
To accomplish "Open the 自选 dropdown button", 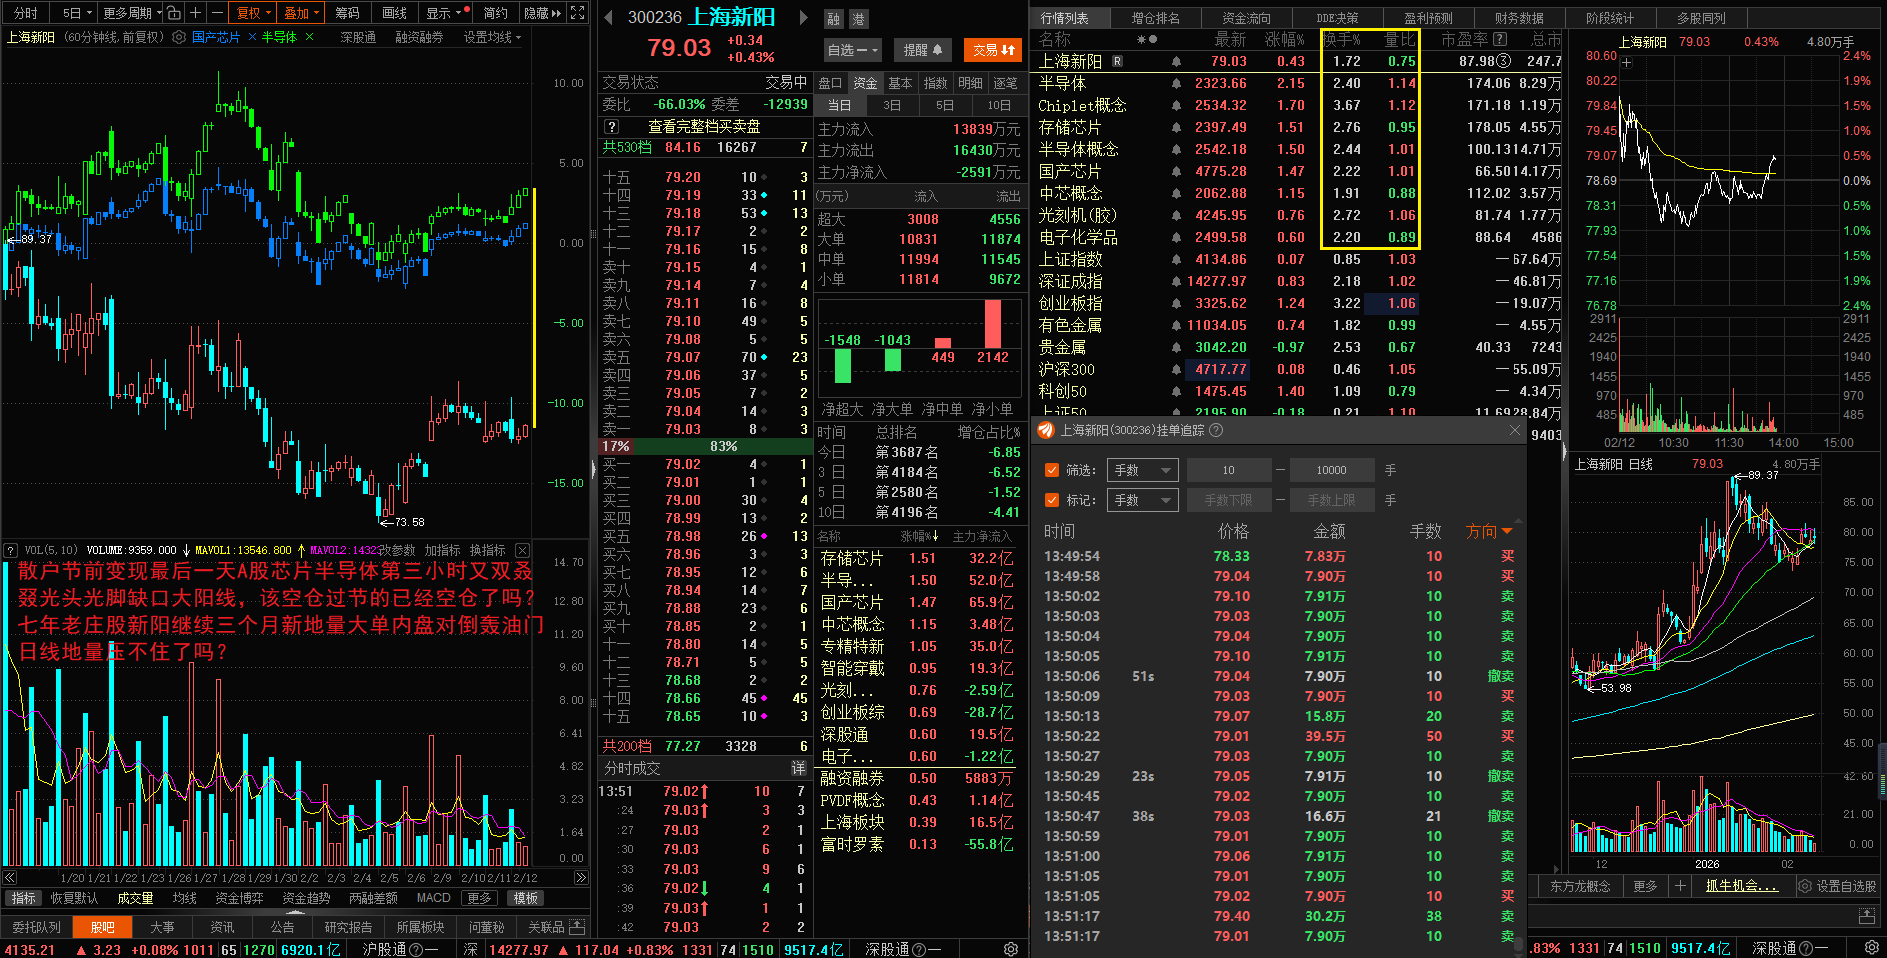I will pyautogui.click(x=853, y=50).
